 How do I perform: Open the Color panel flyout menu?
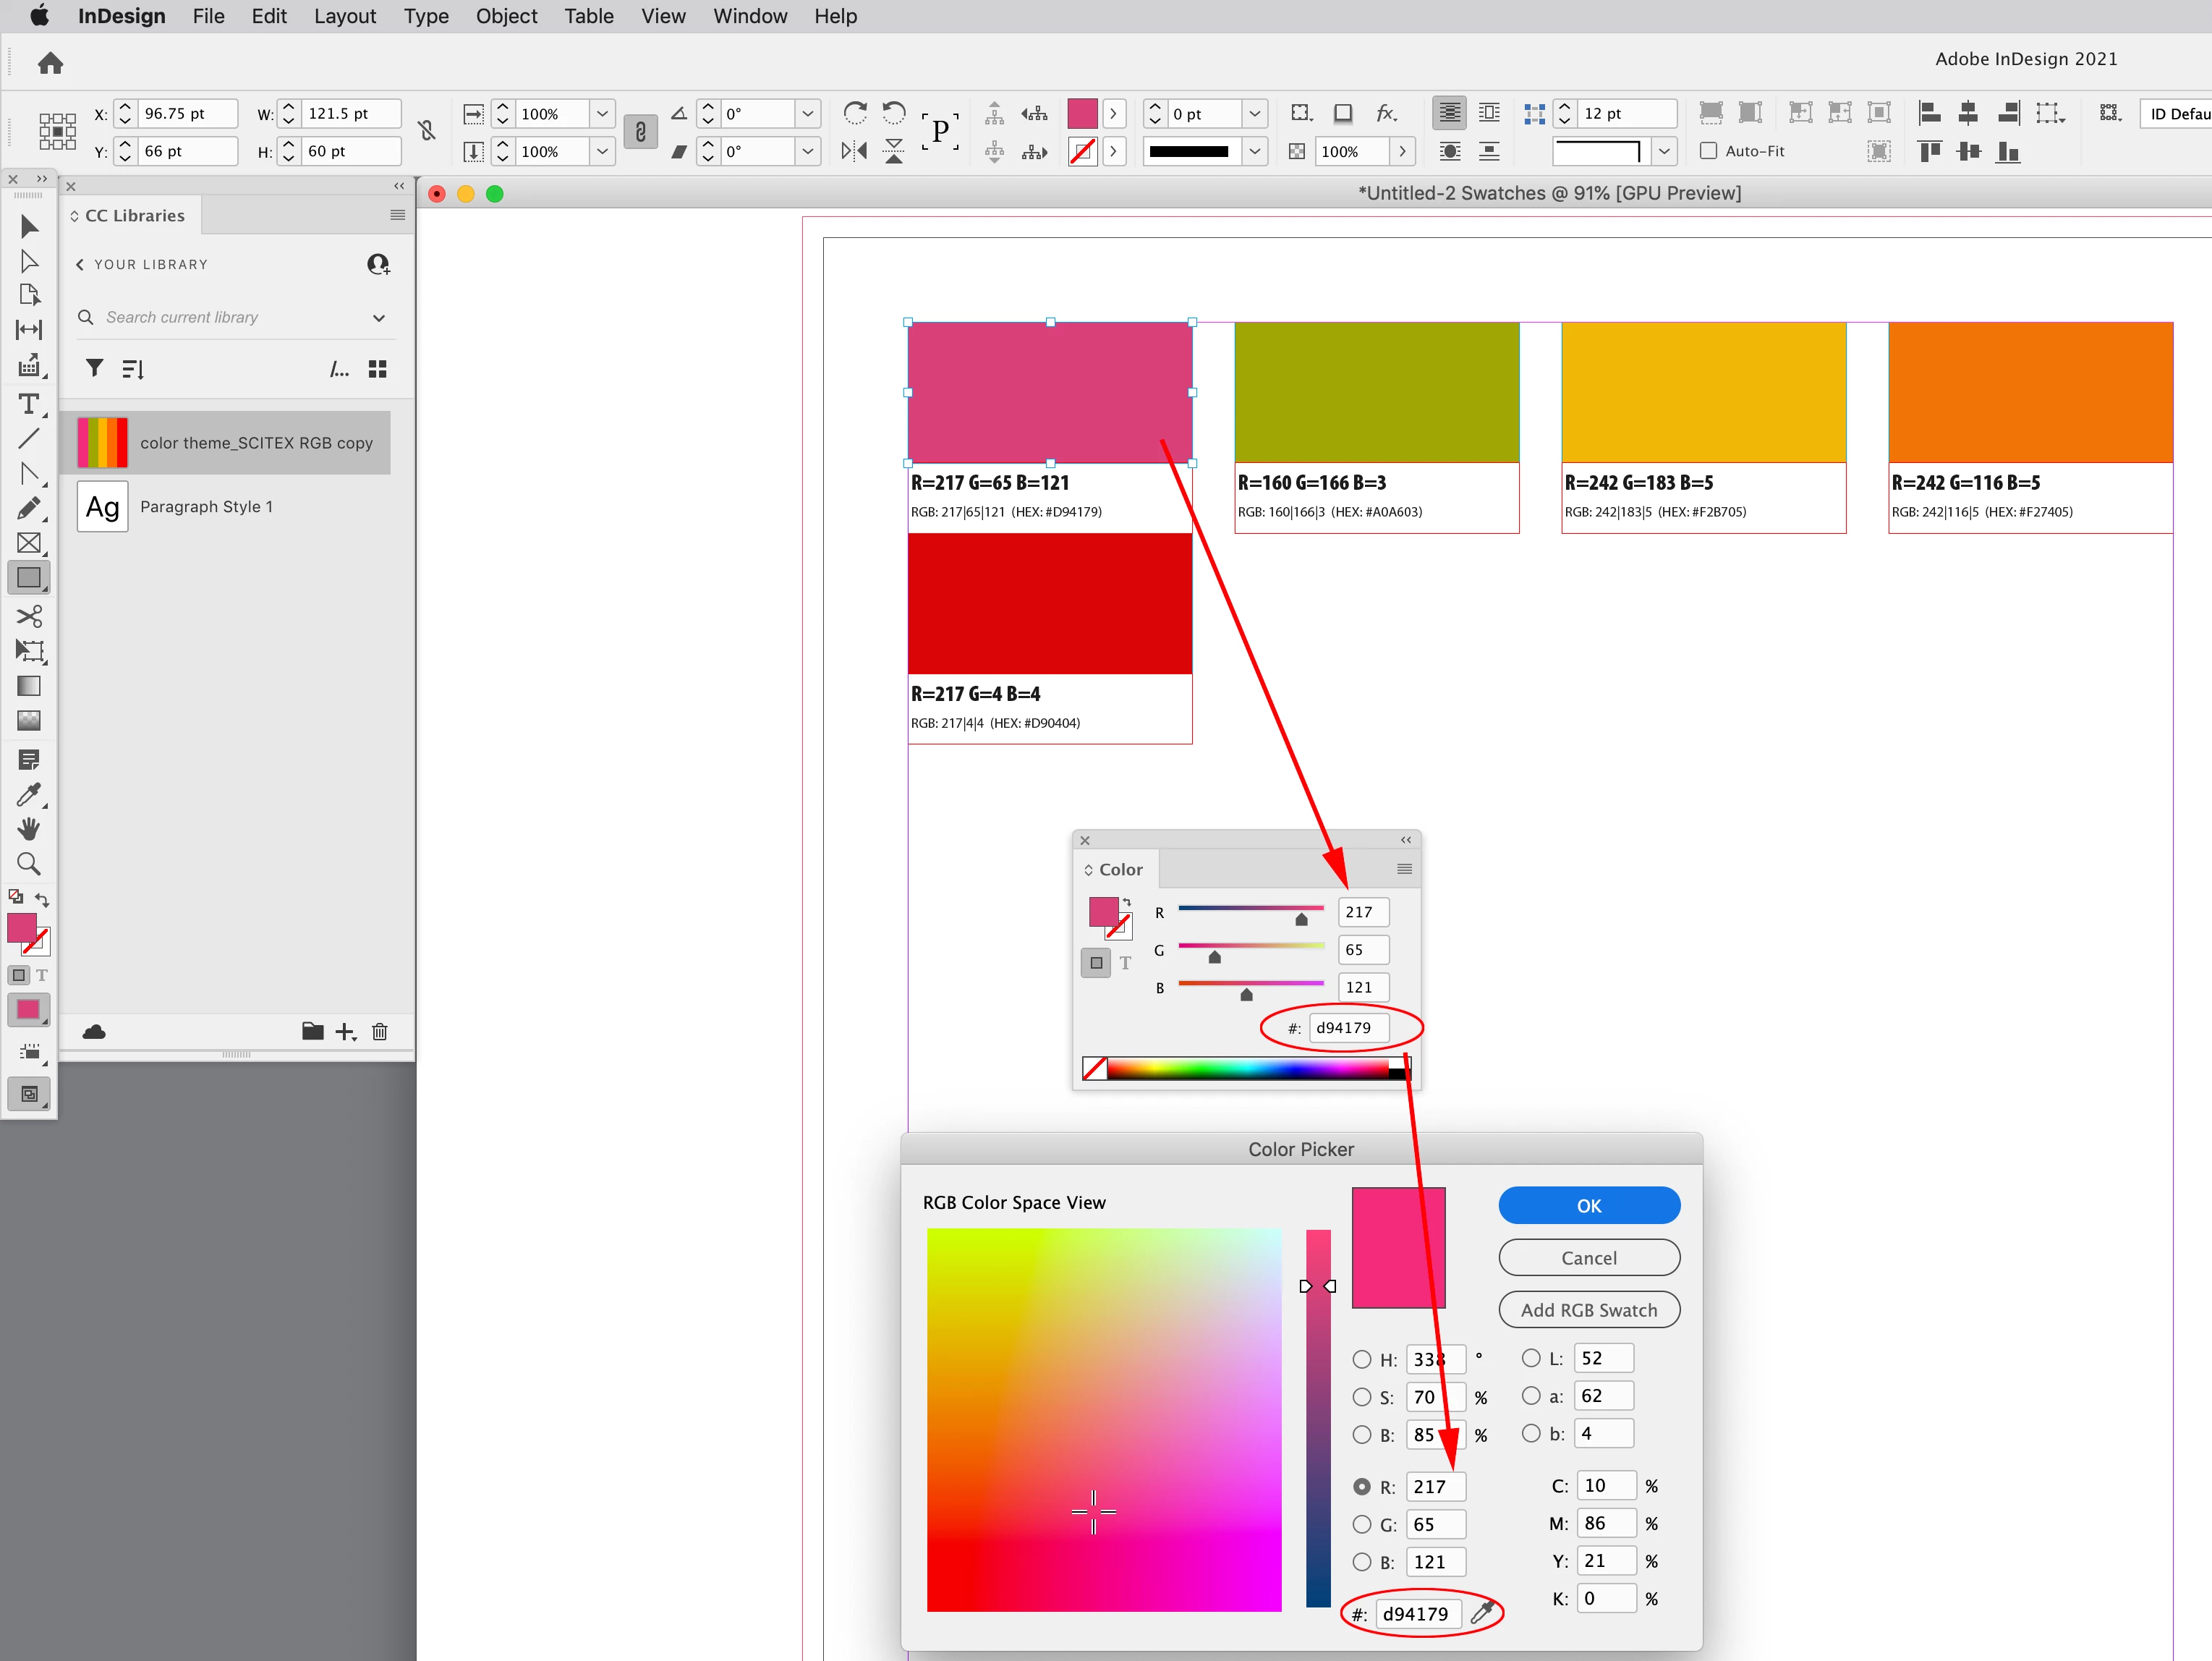tap(1404, 869)
